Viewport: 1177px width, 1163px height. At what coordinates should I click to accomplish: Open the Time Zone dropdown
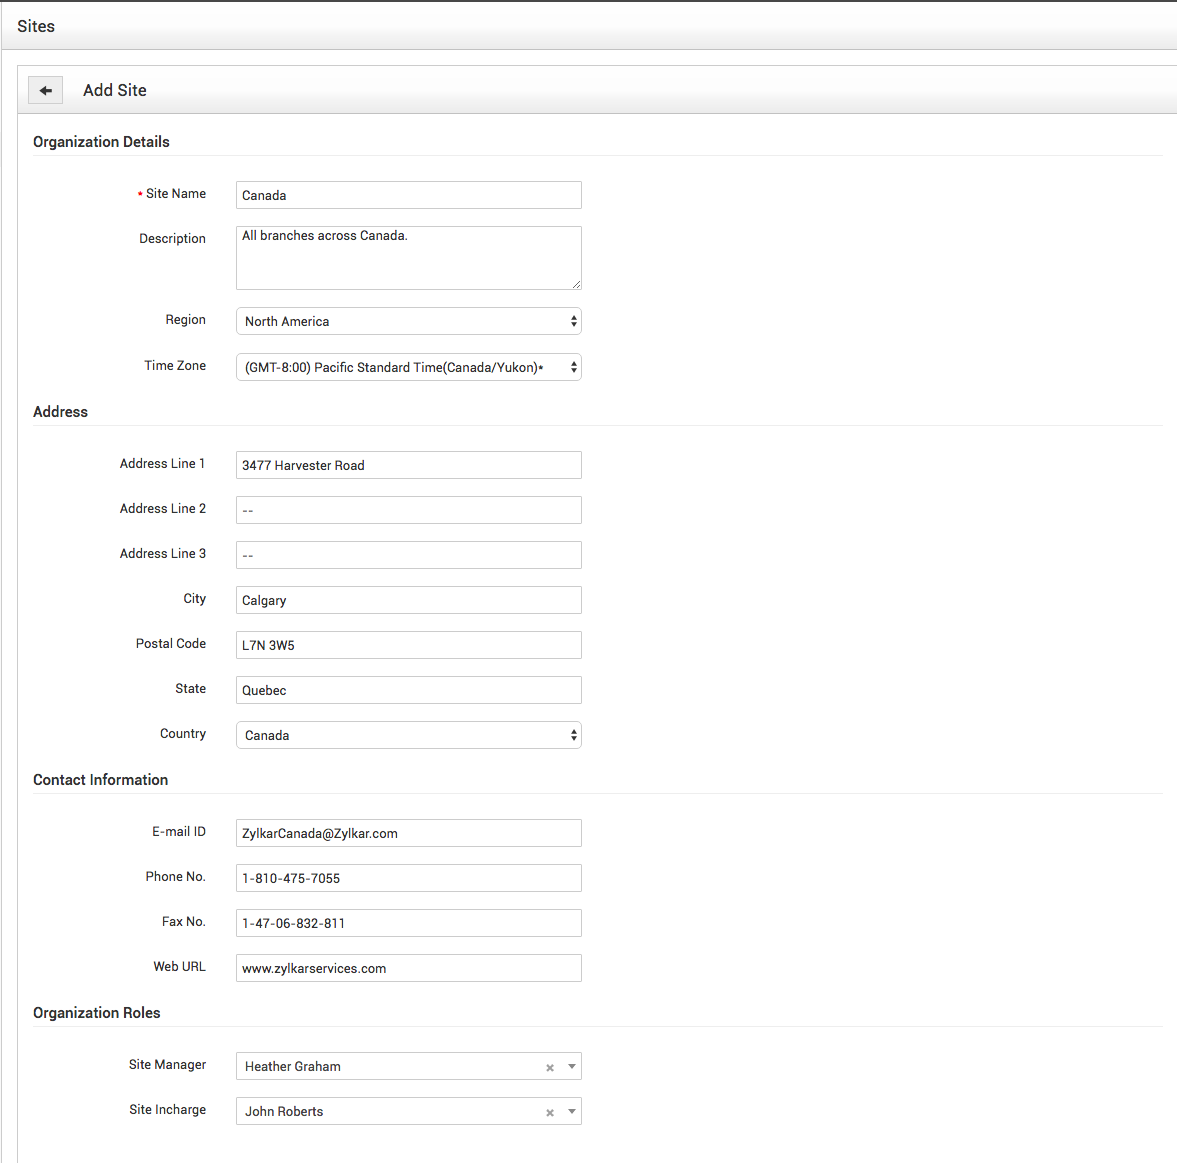408,367
